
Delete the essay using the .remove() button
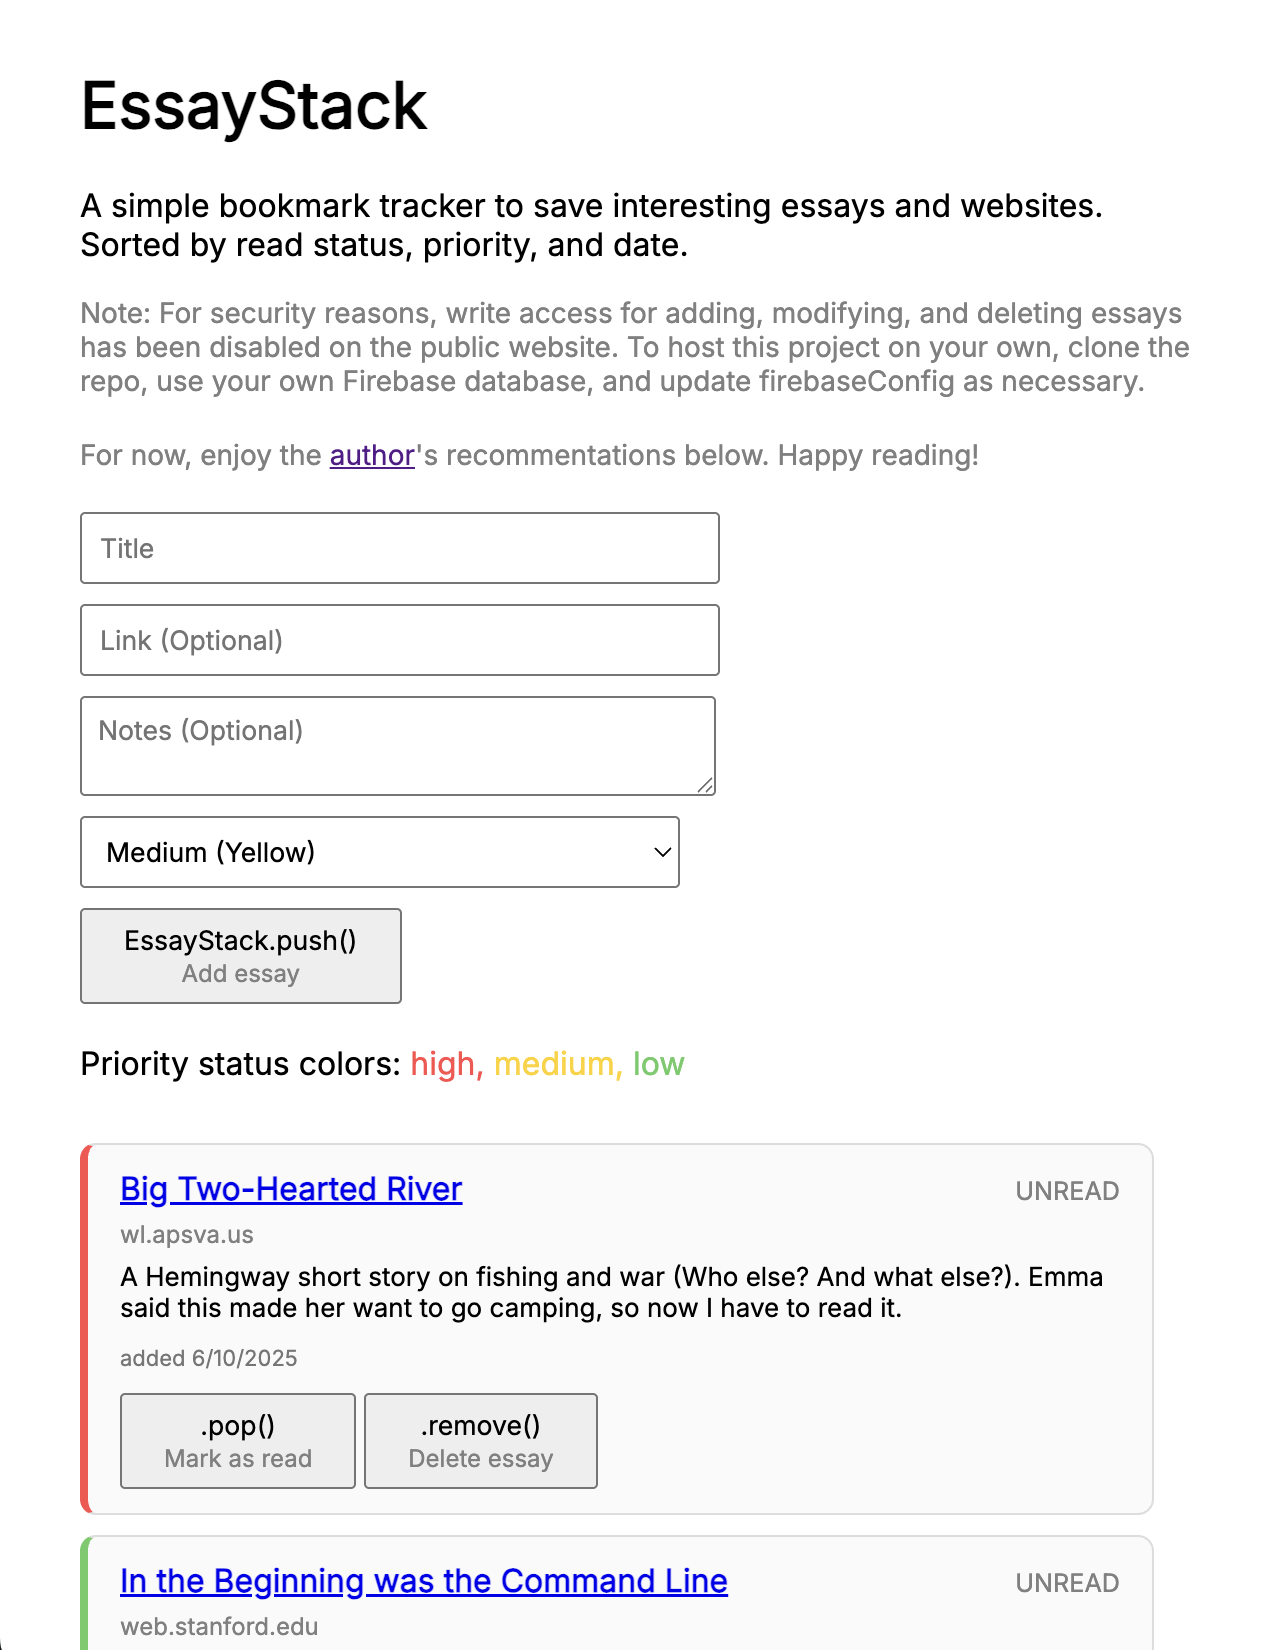(481, 1441)
